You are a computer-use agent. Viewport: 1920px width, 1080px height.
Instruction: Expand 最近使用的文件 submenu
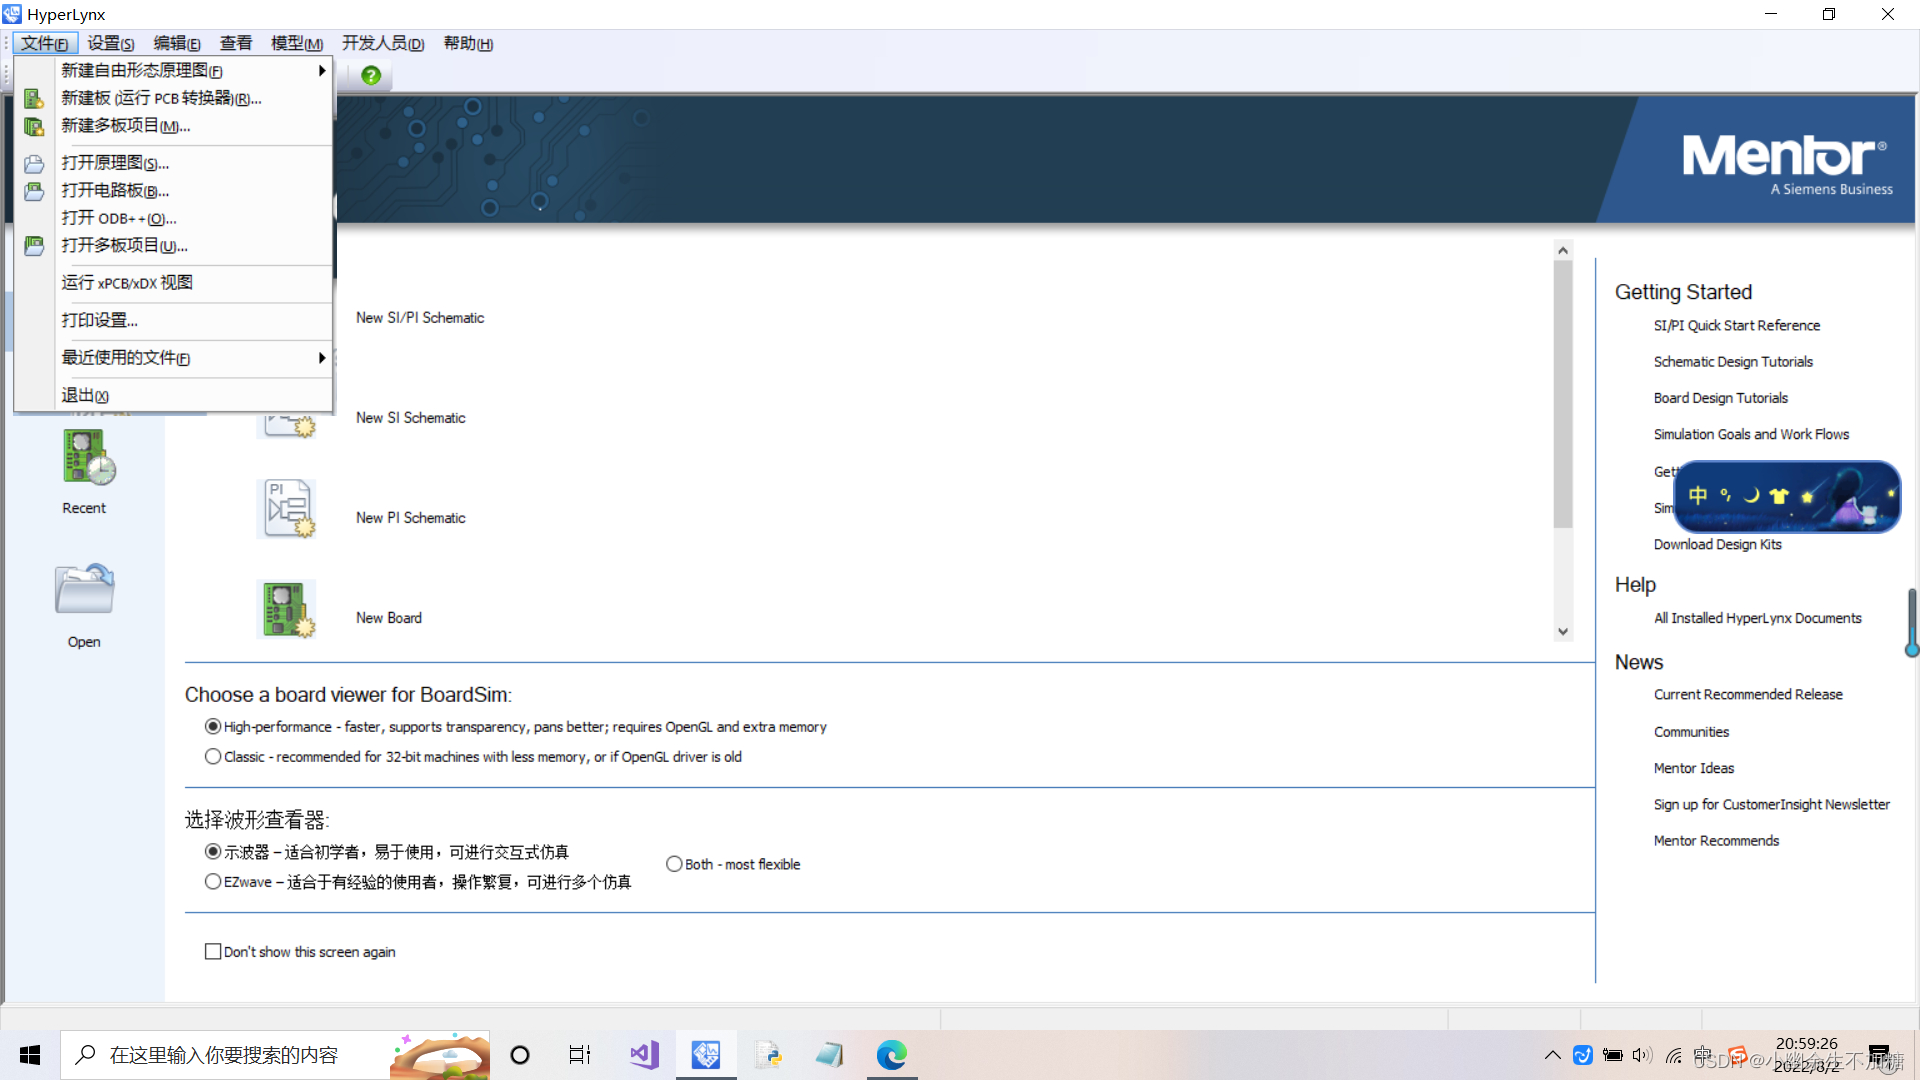[x=173, y=357]
